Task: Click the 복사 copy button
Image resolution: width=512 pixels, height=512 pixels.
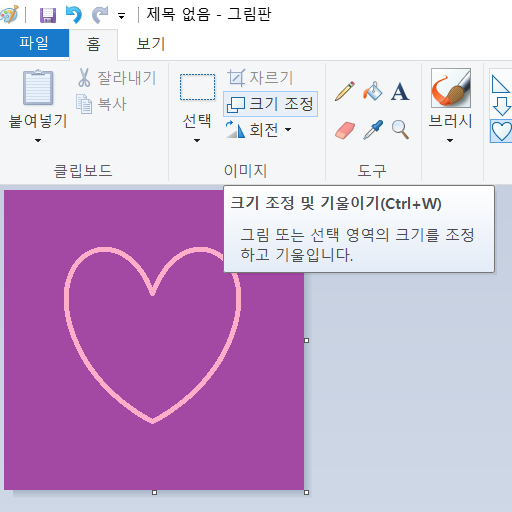Action: (101, 104)
